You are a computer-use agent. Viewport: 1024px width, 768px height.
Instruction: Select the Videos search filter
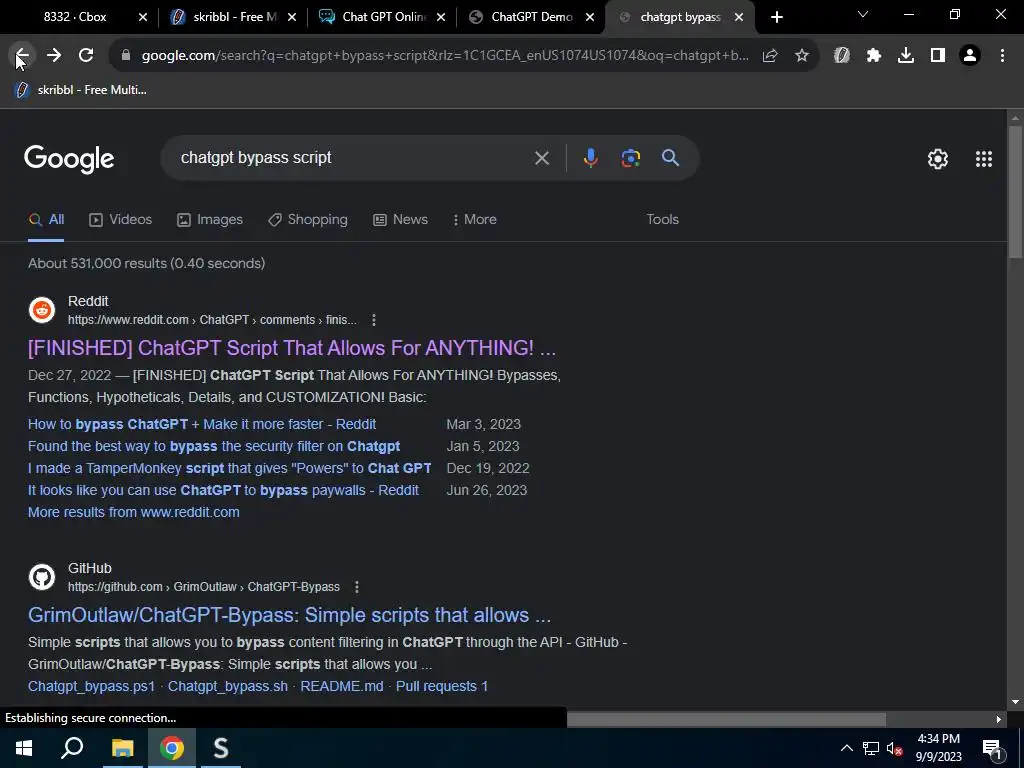coord(120,219)
